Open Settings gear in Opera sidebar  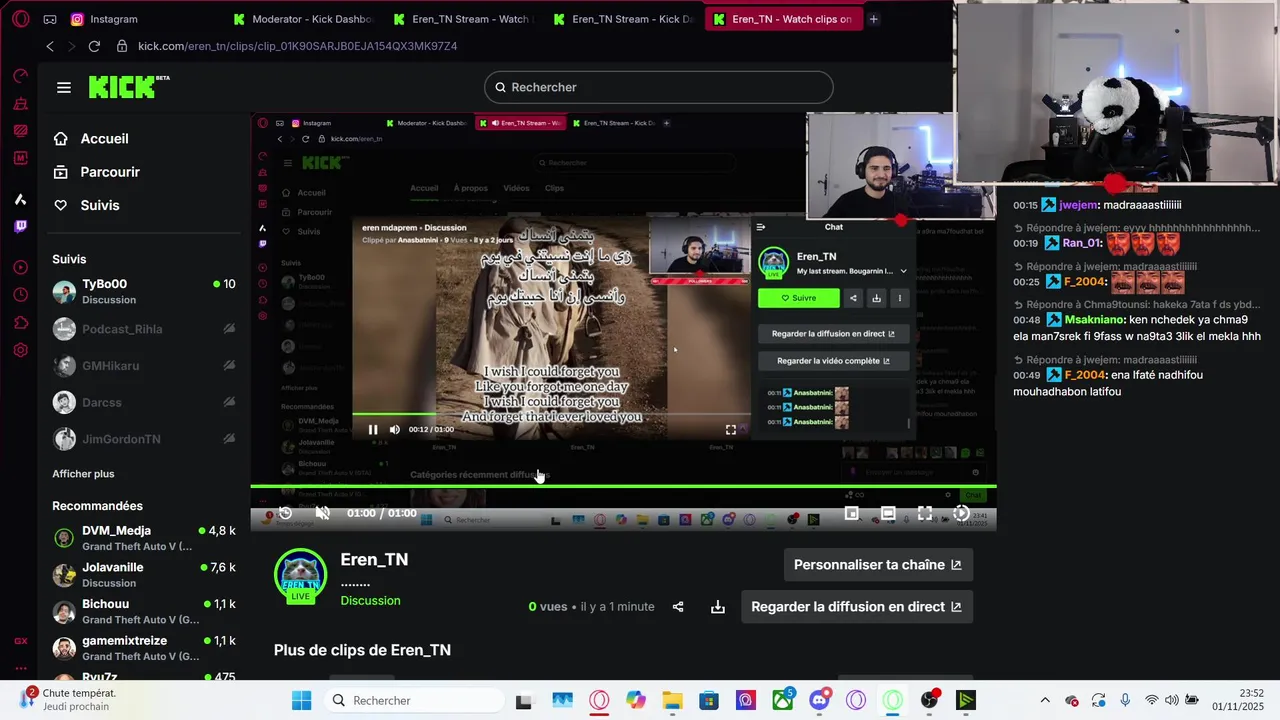(20, 351)
